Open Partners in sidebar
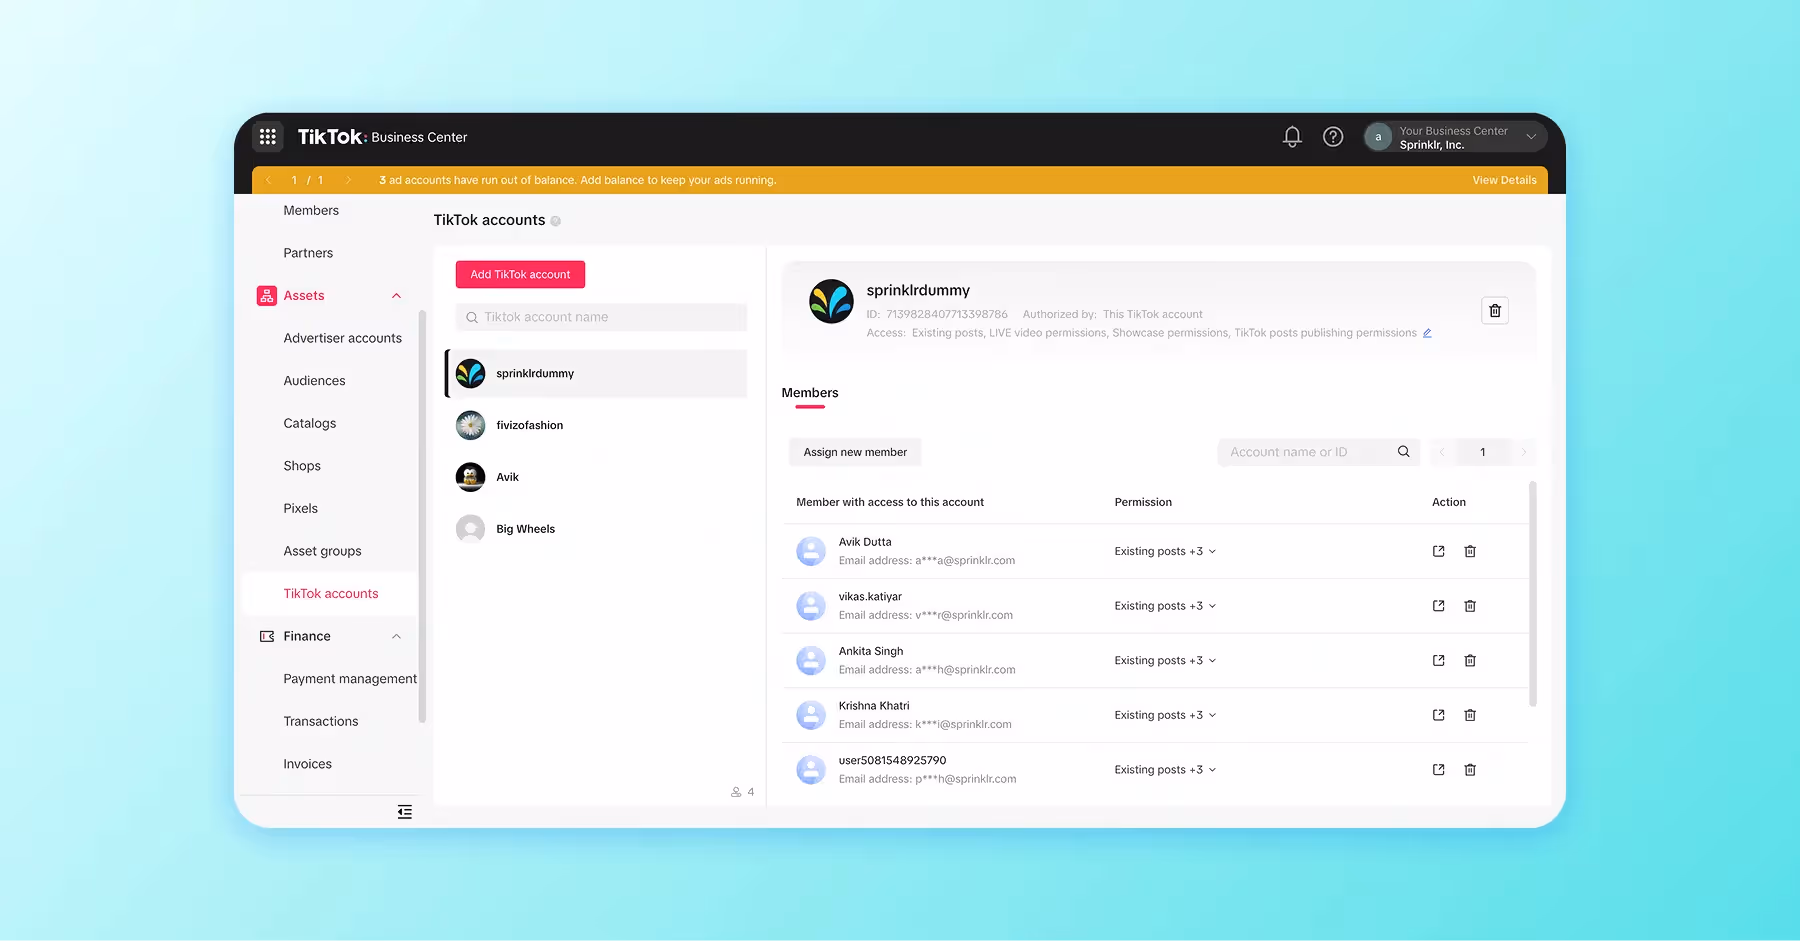1800x941 pixels. (x=308, y=253)
